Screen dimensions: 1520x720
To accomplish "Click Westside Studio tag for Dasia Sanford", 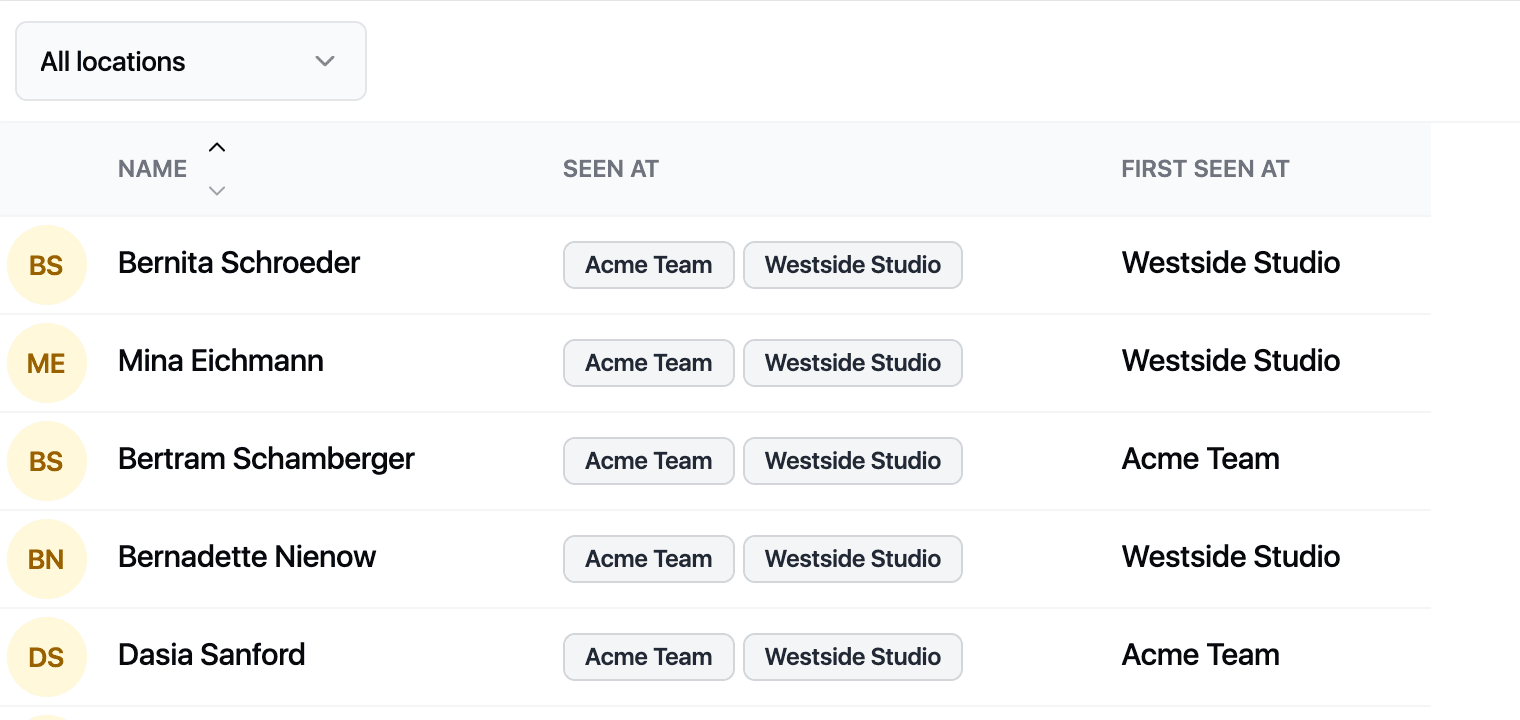I will point(853,657).
